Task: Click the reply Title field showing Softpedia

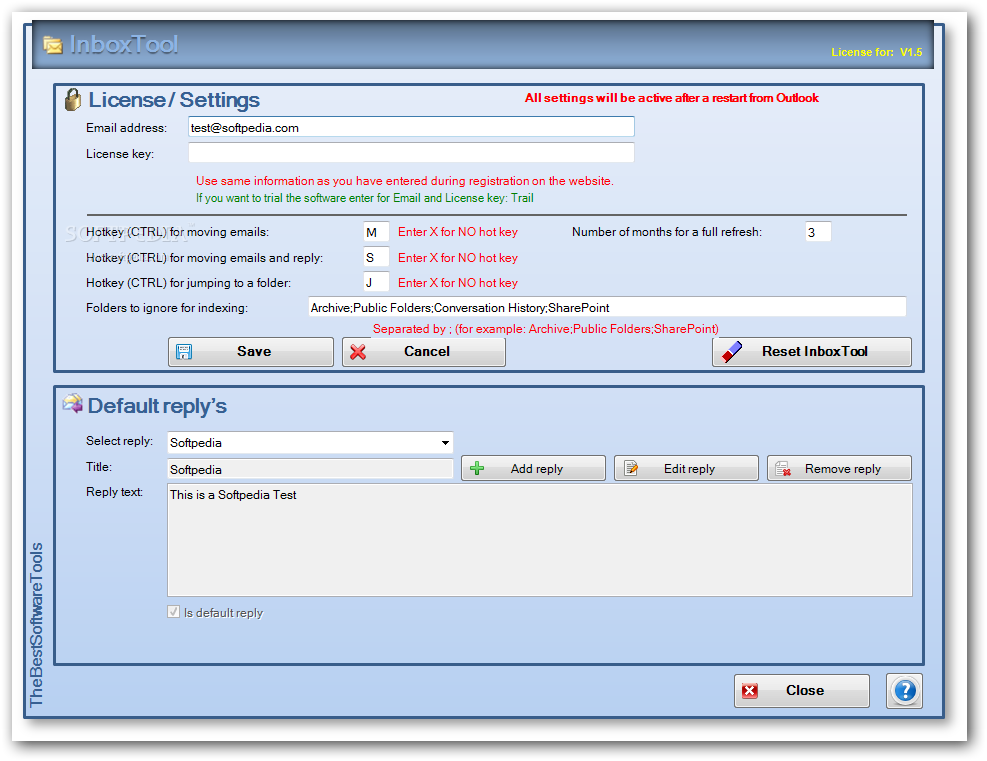Action: tap(310, 469)
